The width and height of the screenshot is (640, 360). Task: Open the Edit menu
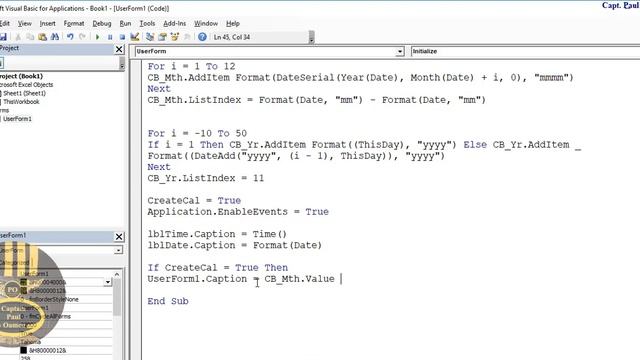click(5, 24)
